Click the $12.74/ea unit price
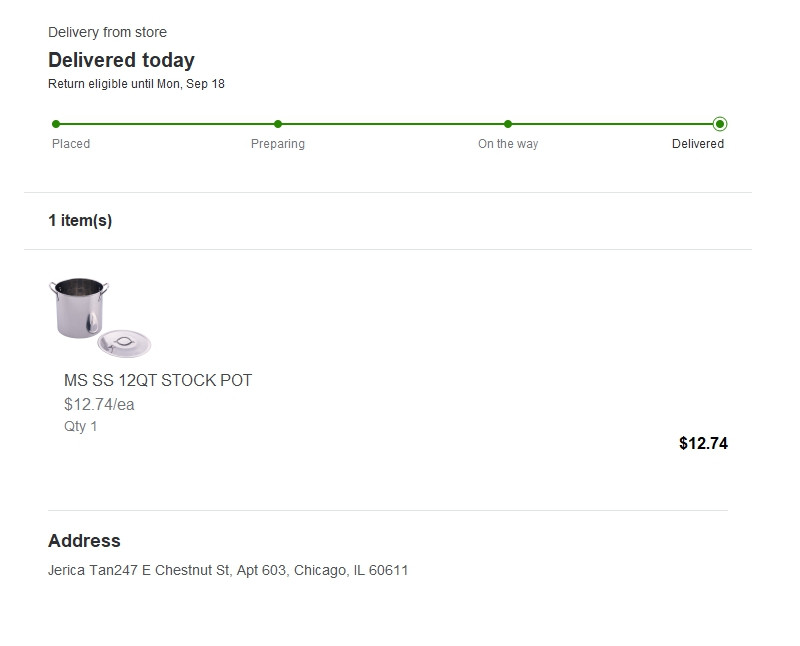Screen dimensions: 800x646 tap(99, 404)
